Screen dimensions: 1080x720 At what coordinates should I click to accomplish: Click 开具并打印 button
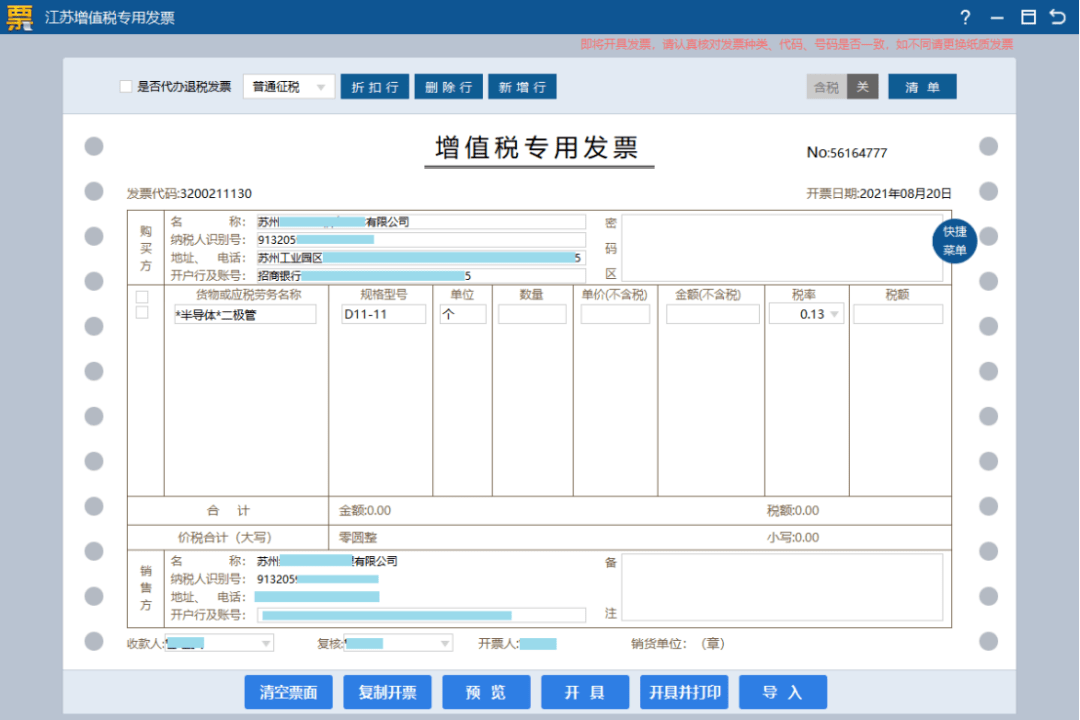[685, 692]
